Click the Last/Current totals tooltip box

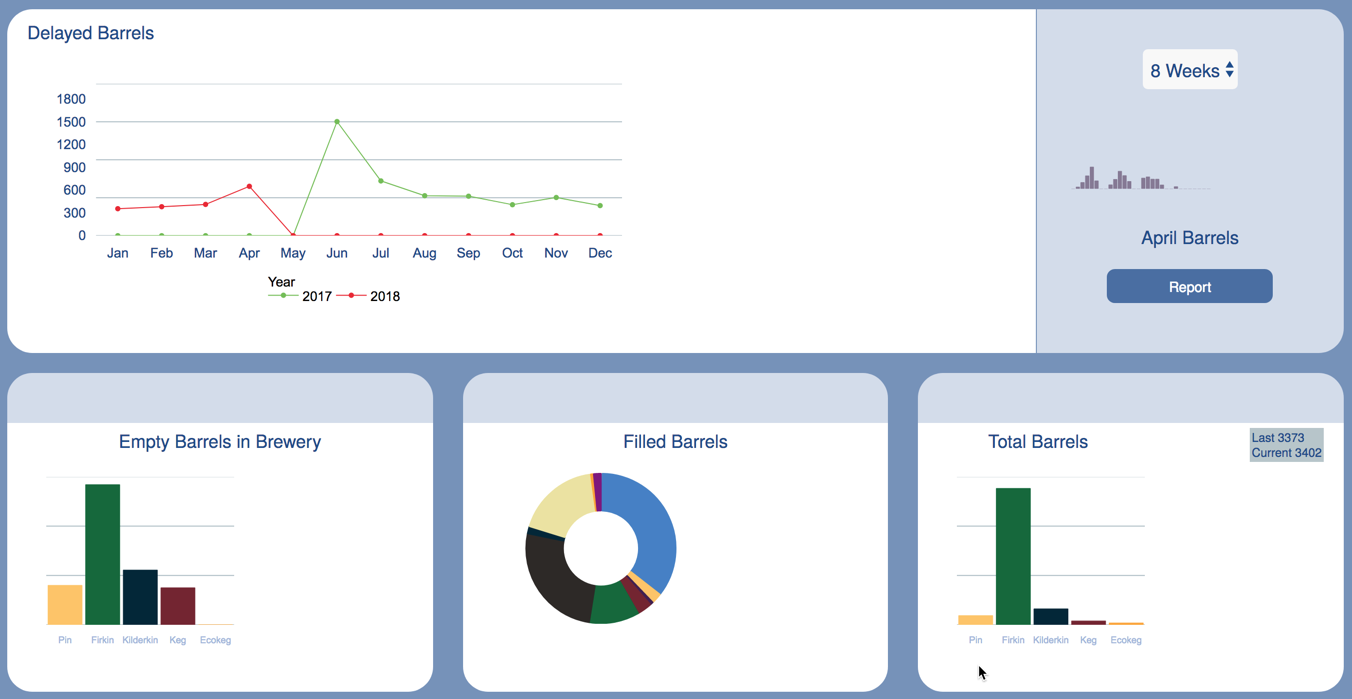click(1287, 445)
